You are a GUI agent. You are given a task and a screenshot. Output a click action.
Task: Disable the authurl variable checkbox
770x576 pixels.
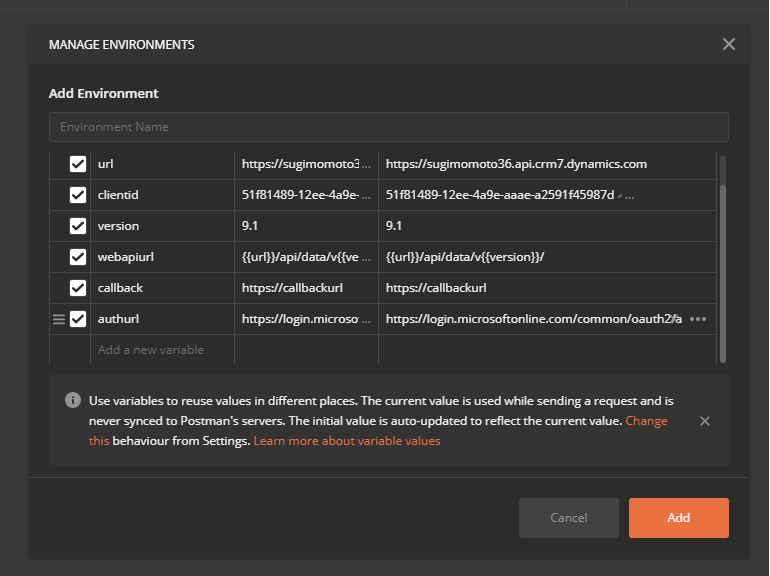point(78,319)
